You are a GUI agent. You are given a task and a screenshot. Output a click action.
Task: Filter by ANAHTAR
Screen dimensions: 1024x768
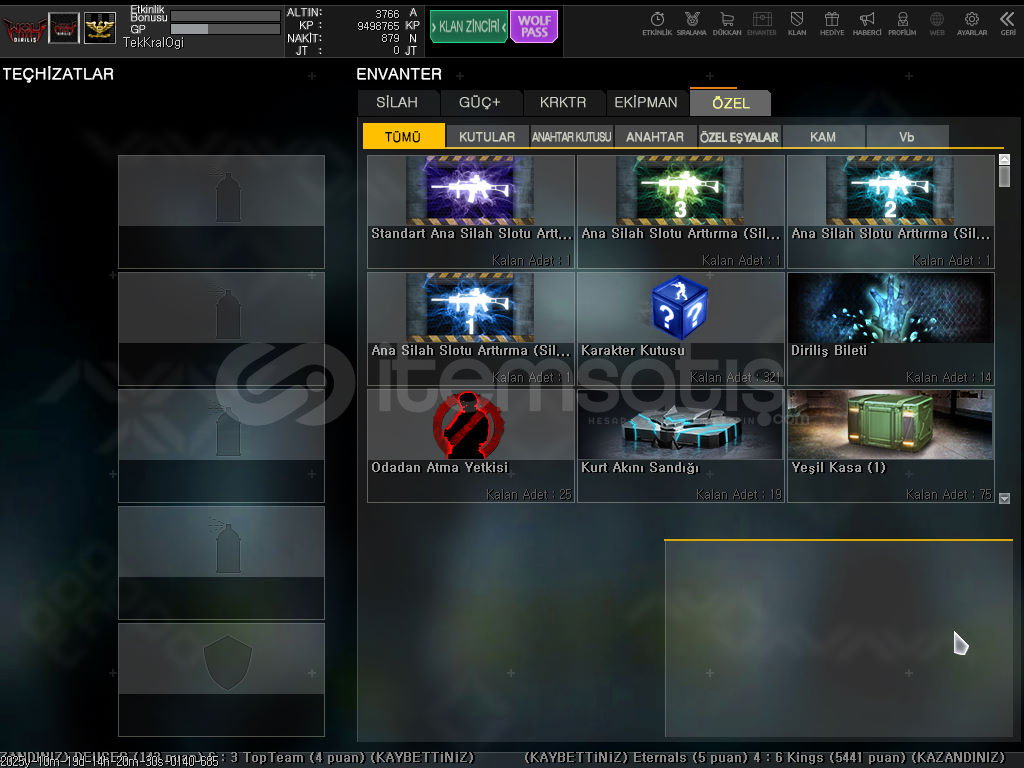click(x=655, y=136)
